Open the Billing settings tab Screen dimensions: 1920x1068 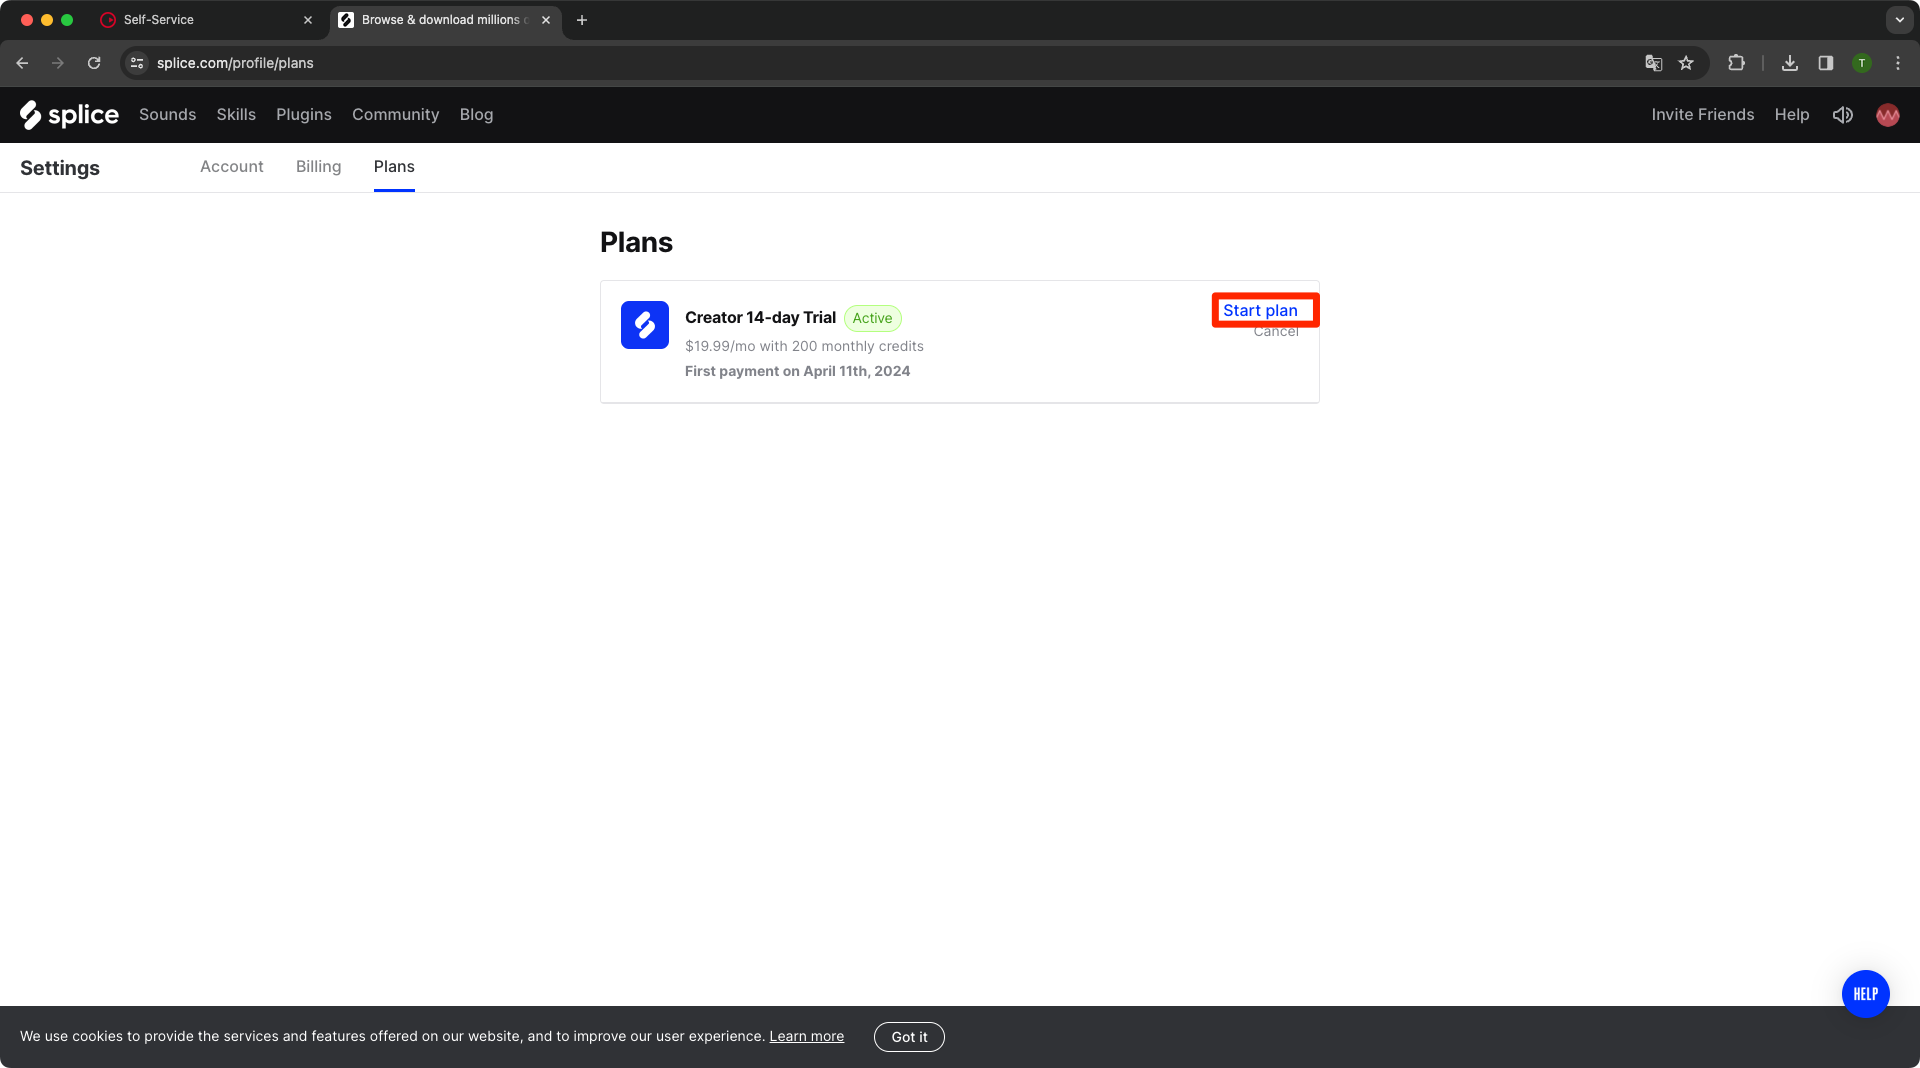[x=318, y=167]
